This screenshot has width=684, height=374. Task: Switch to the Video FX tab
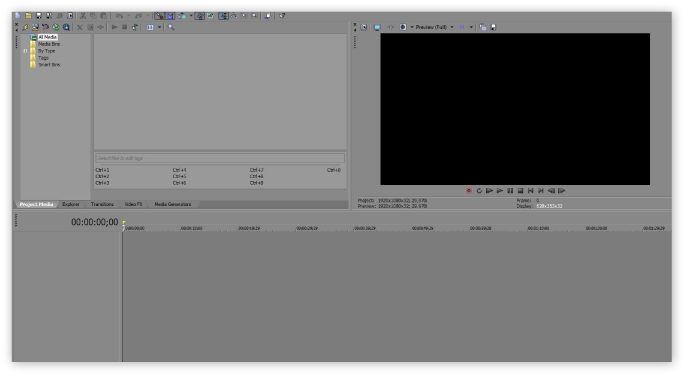[x=133, y=204]
